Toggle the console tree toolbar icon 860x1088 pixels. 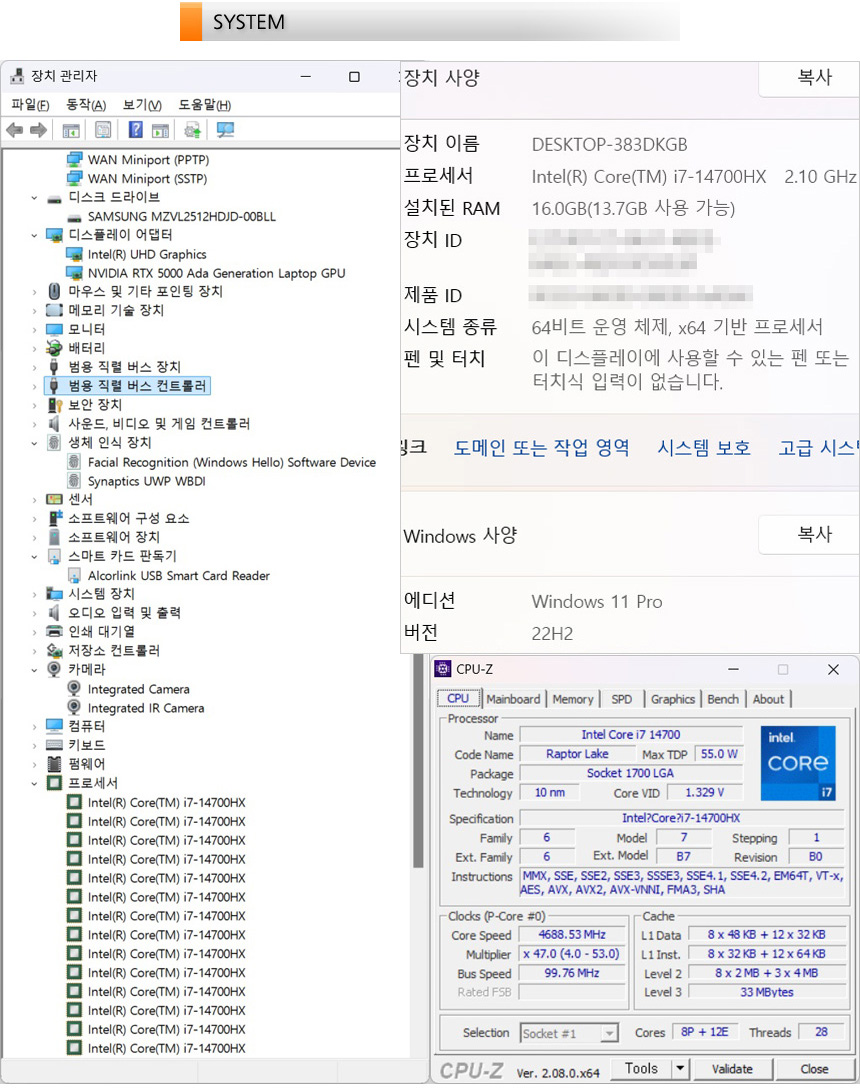[x=71, y=130]
